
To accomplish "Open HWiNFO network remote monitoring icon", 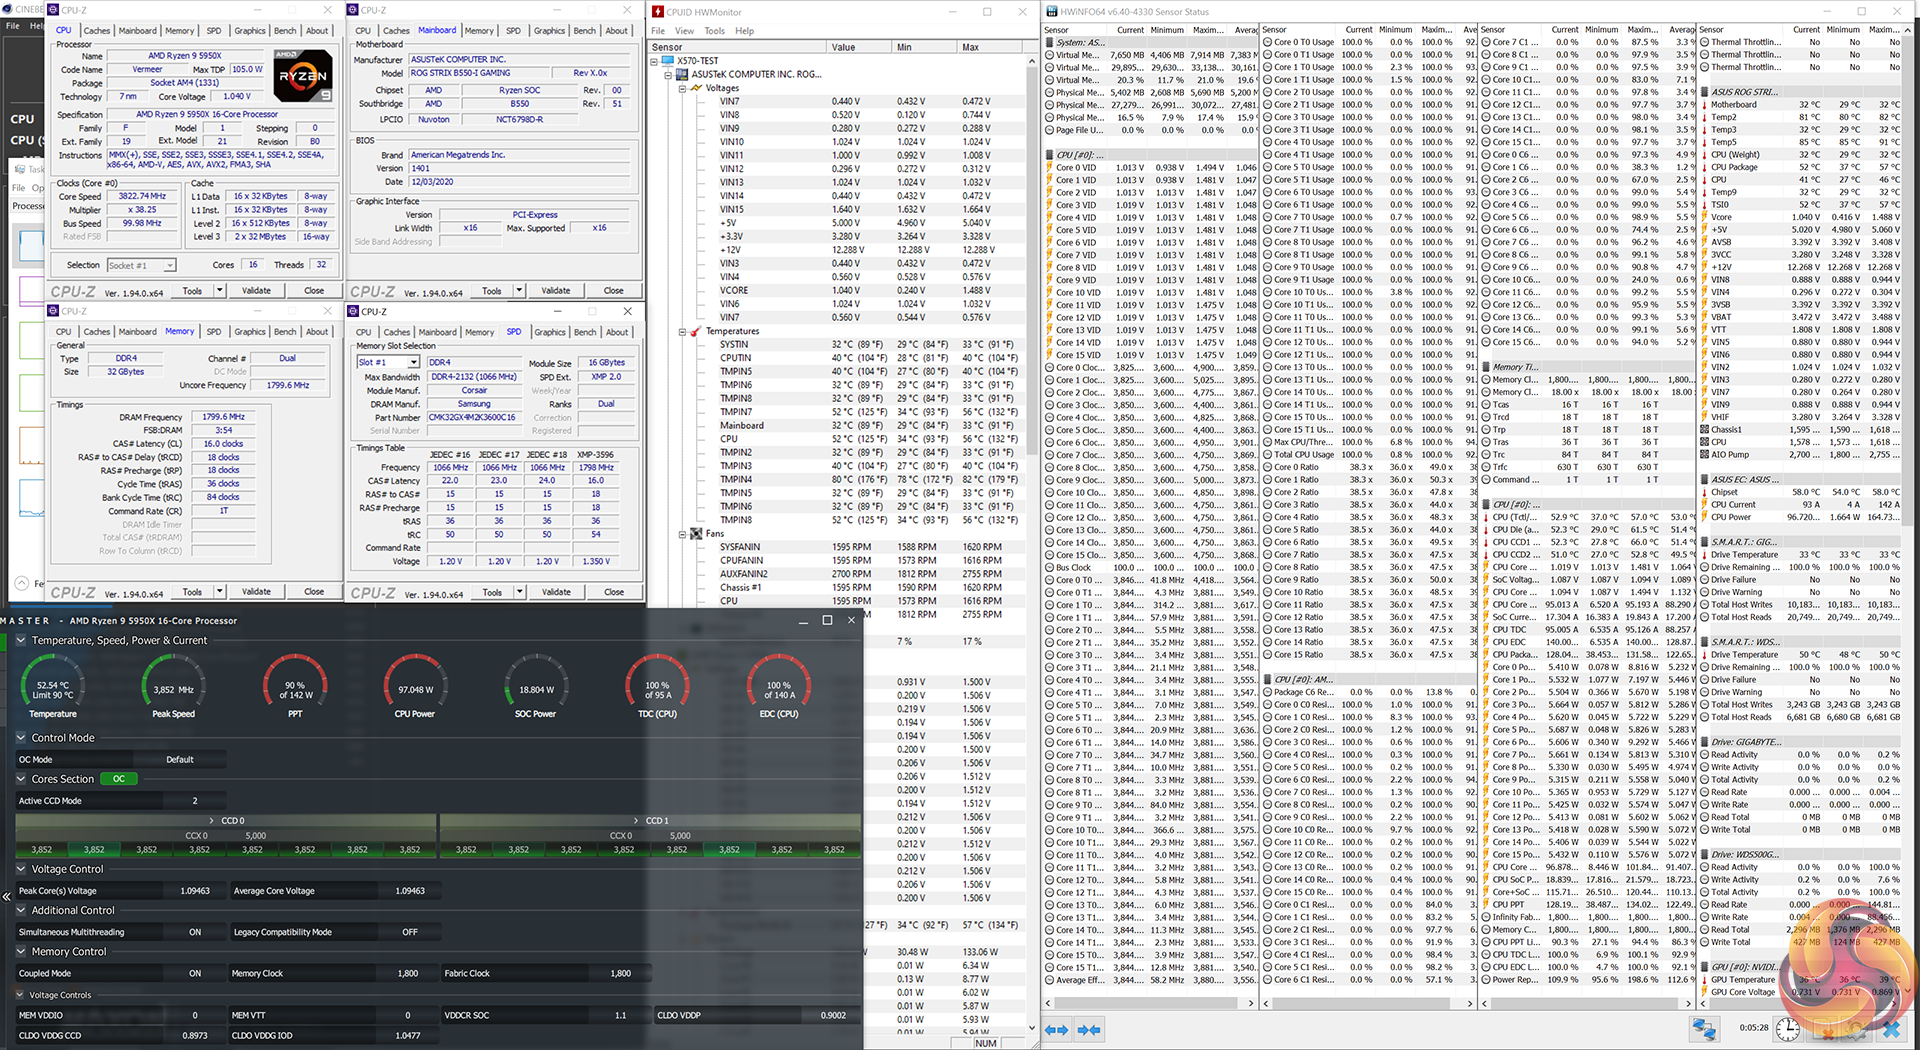I will pyautogui.click(x=1704, y=1028).
